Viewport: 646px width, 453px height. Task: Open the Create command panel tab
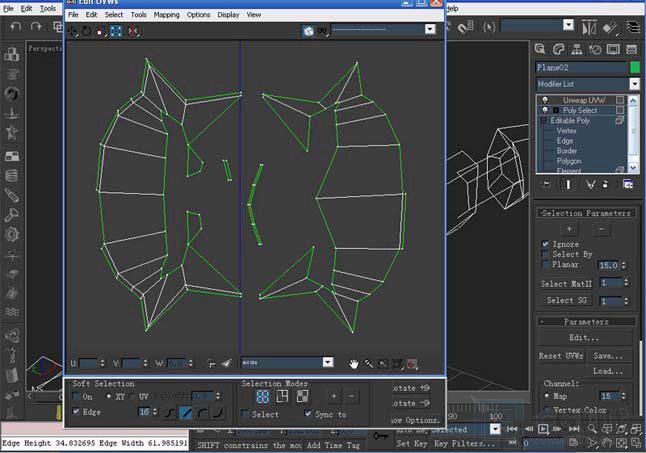(540, 49)
